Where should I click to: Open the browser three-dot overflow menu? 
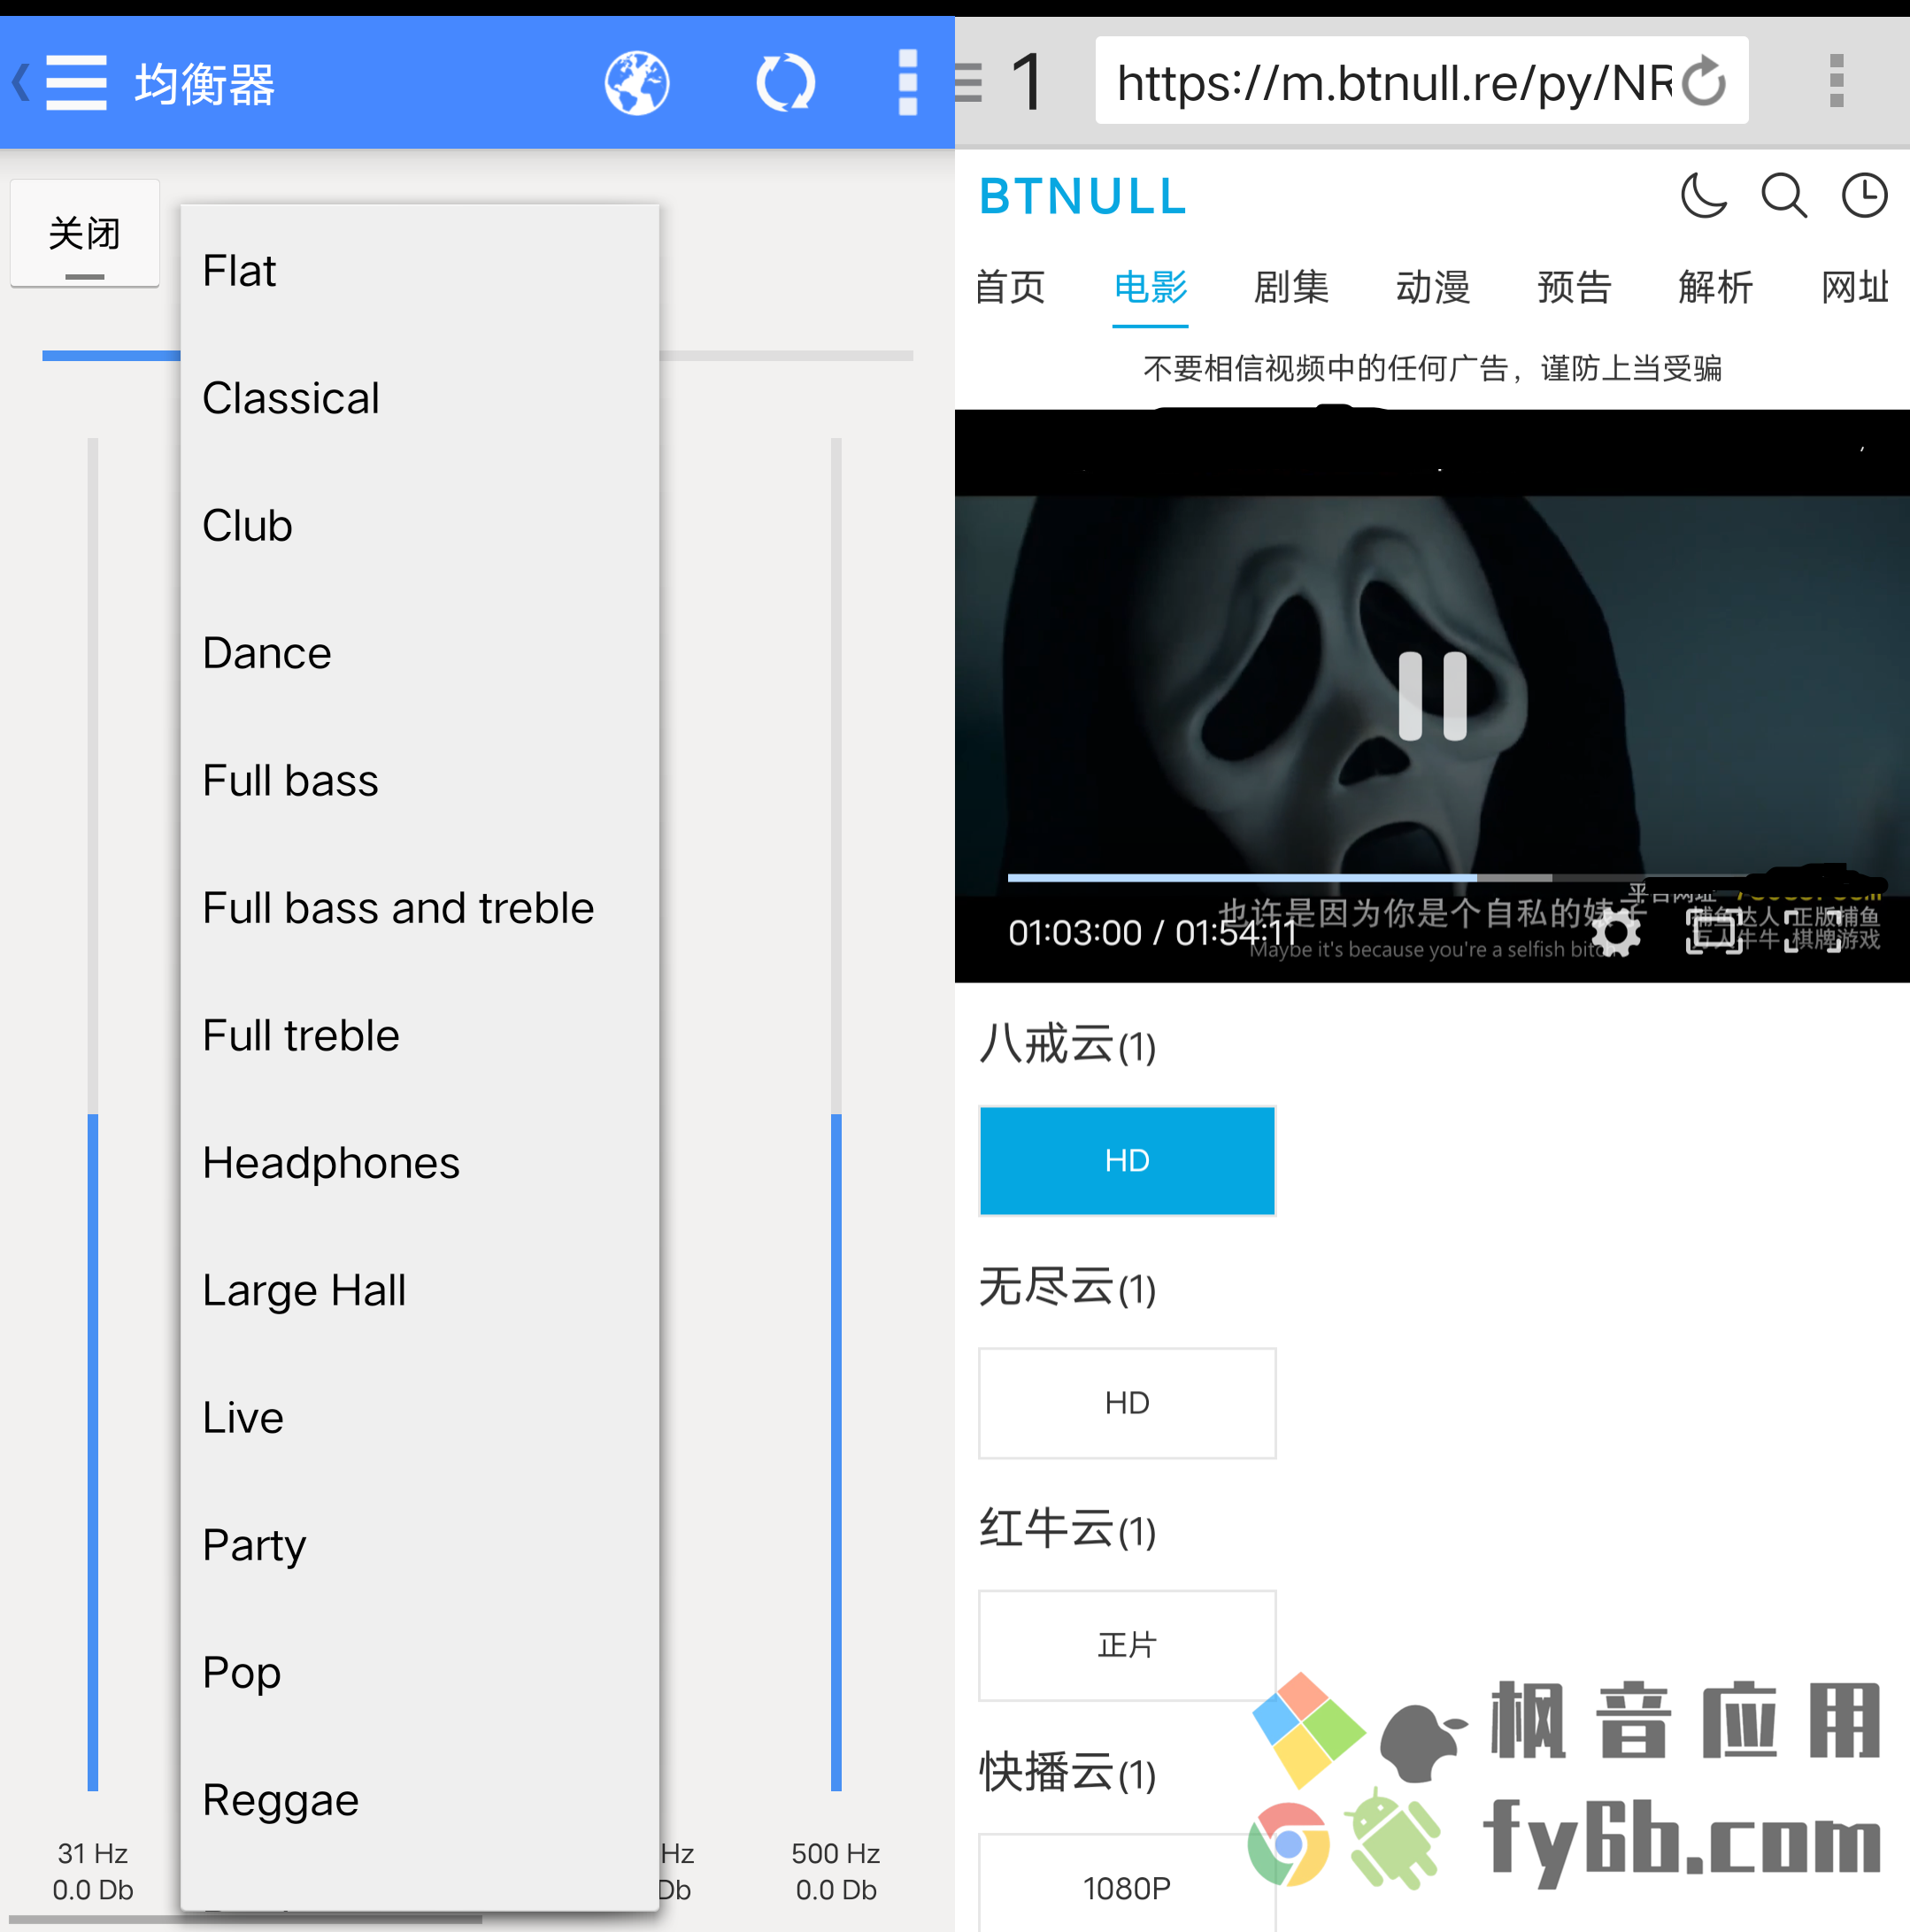(1836, 82)
